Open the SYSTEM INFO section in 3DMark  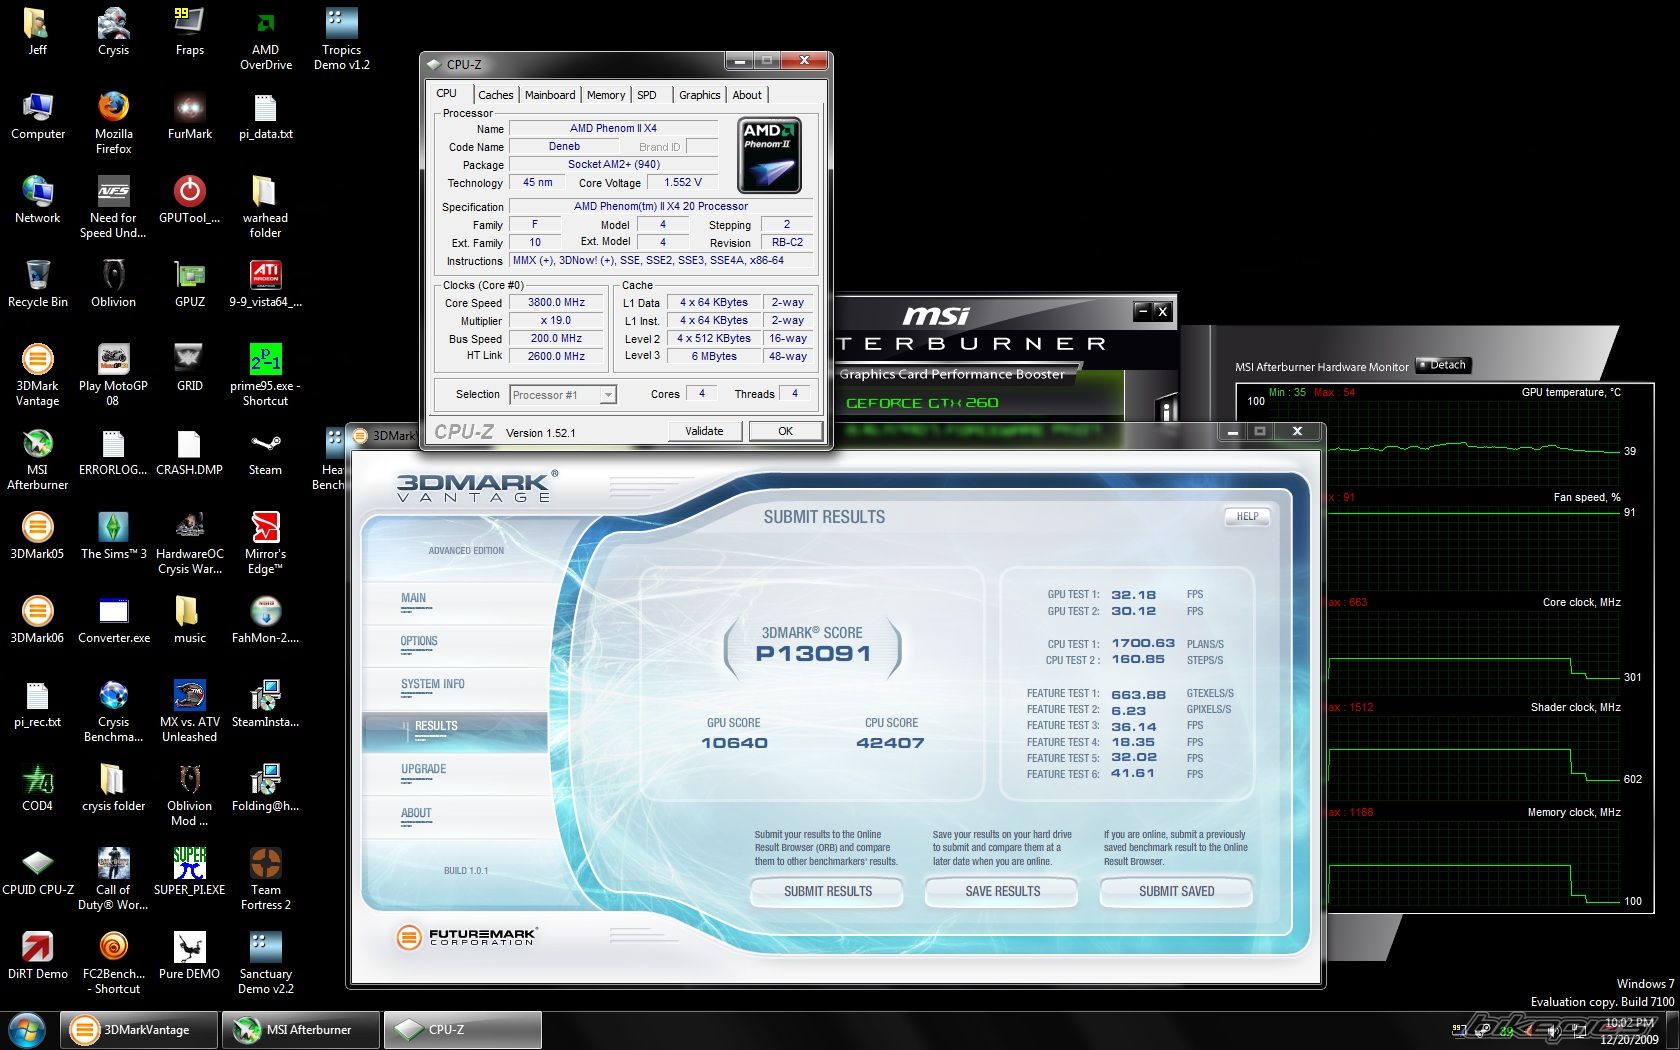coord(433,684)
